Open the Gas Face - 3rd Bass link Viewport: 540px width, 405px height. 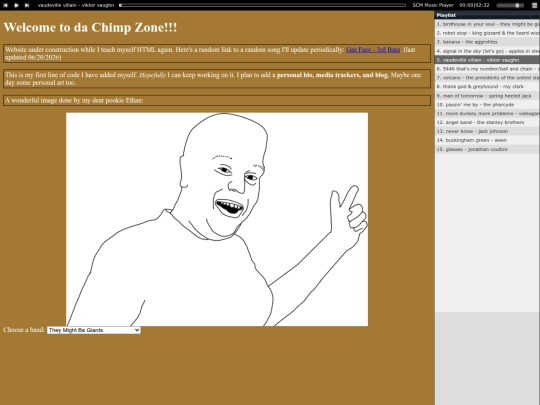[x=373, y=50]
